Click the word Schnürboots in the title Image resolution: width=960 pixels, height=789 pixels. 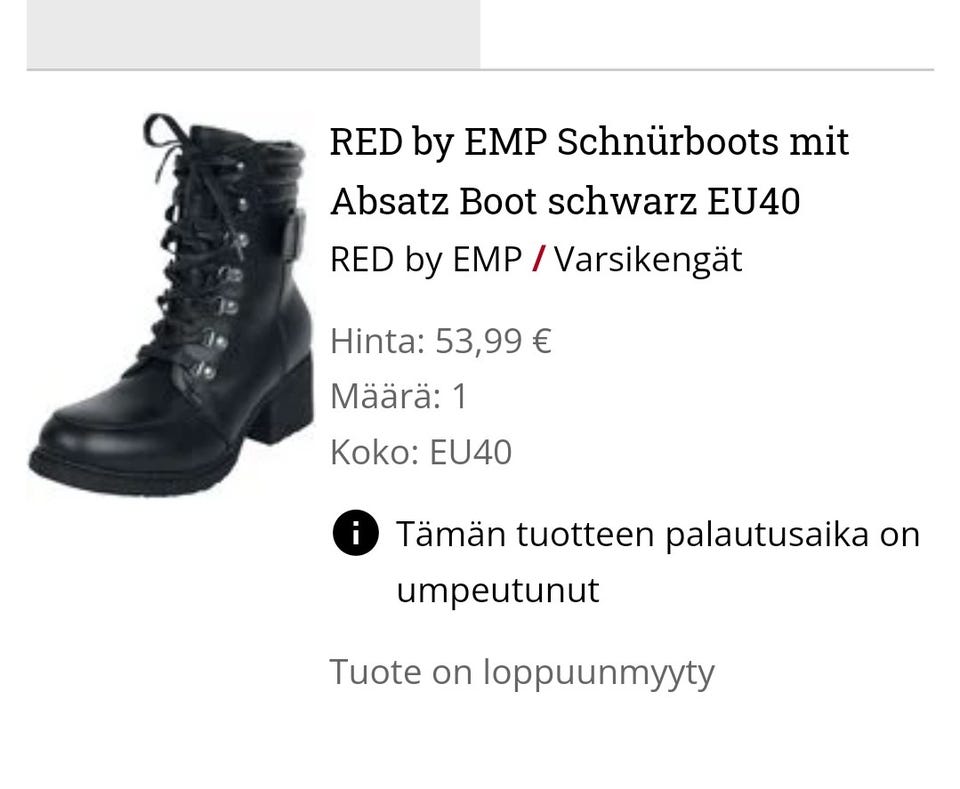pyautogui.click(x=667, y=141)
